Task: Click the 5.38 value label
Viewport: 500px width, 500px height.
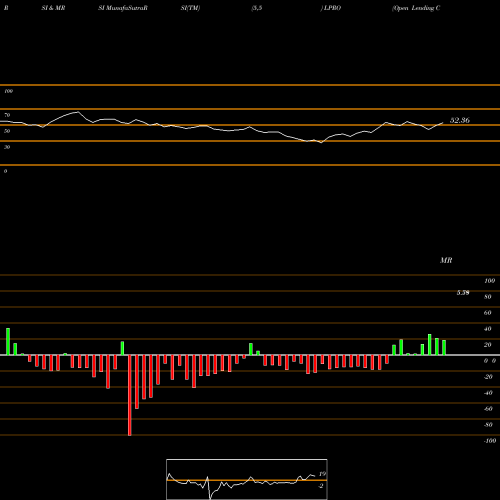Action: 463,293
